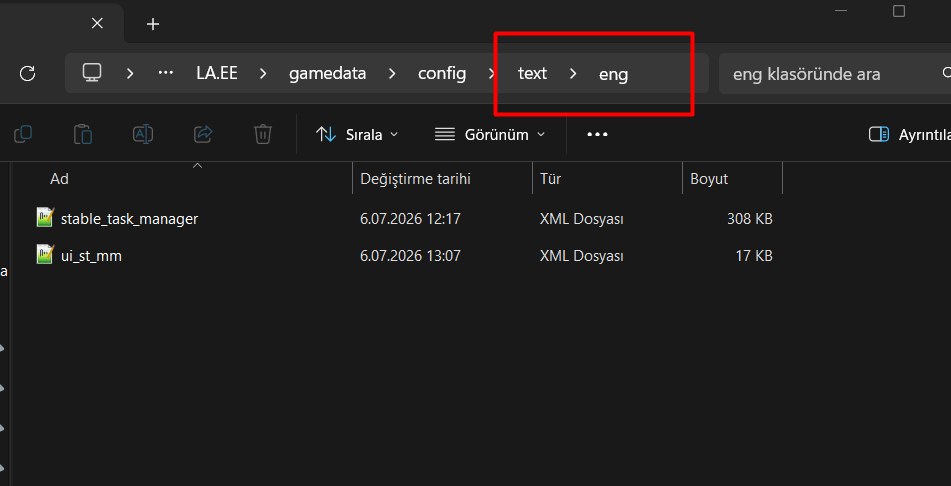Screen dimensions: 951x486
Task: Add a new Explorer tab
Action: click(153, 24)
